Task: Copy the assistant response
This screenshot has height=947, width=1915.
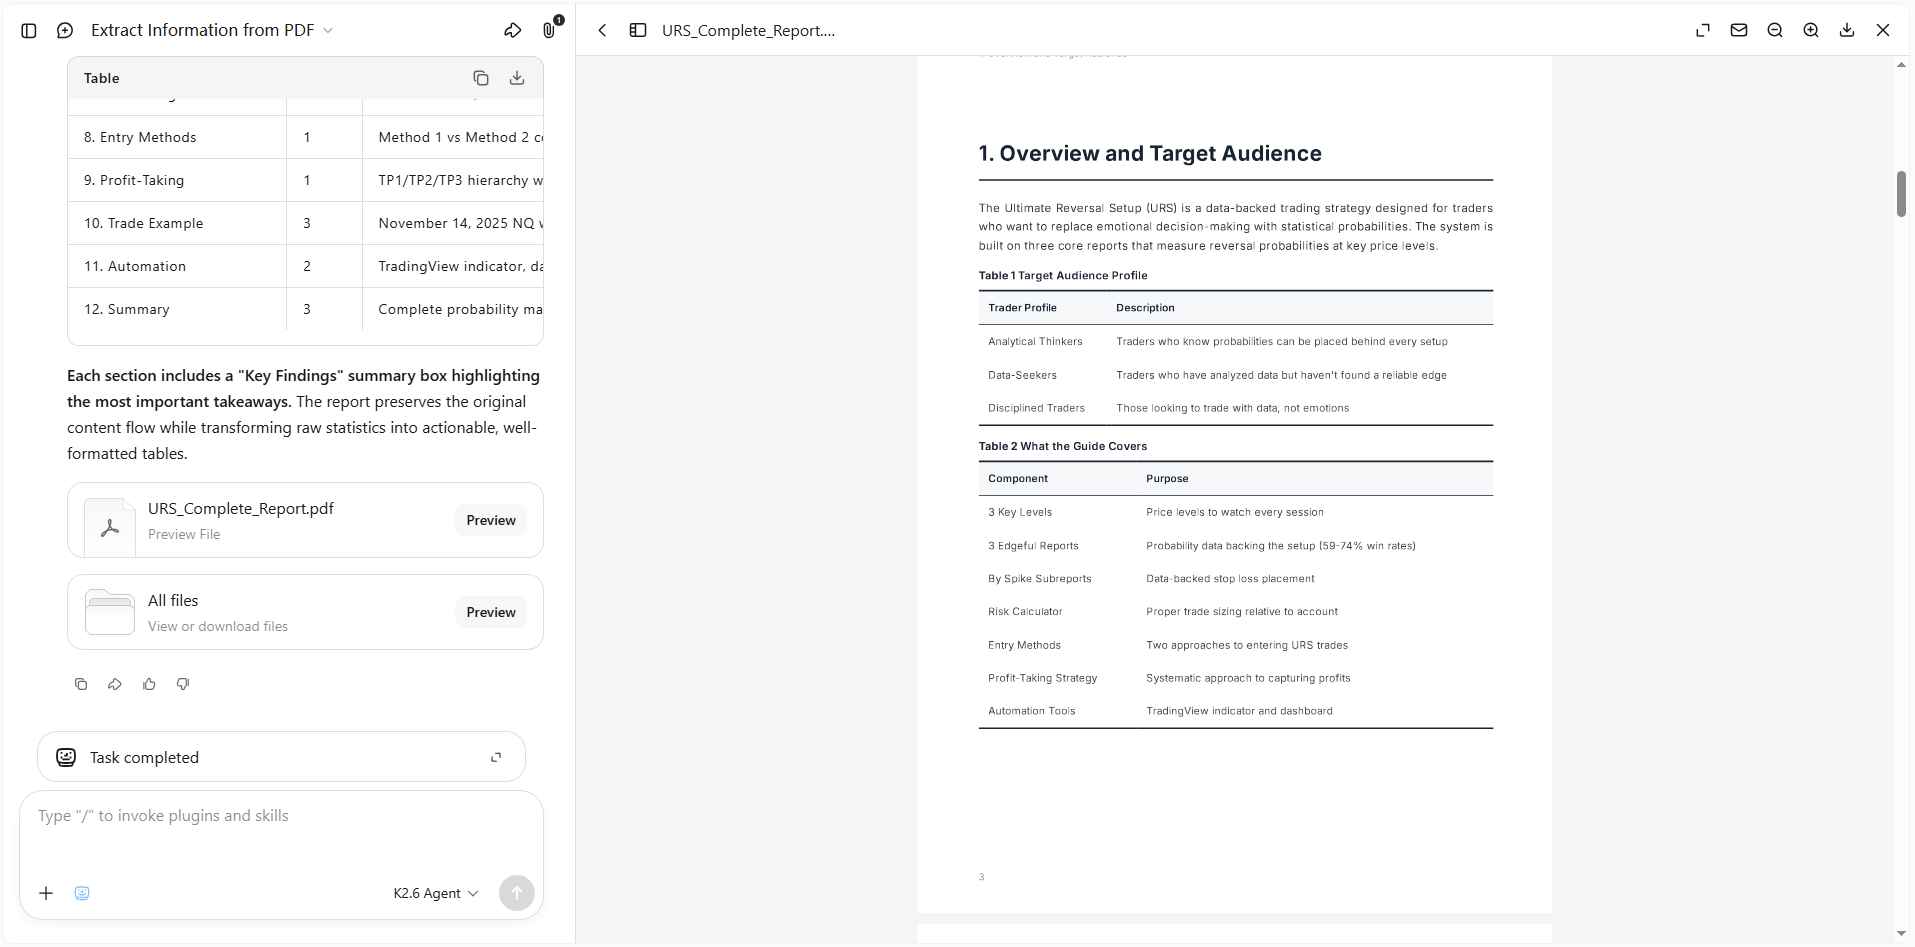Action: coord(81,684)
